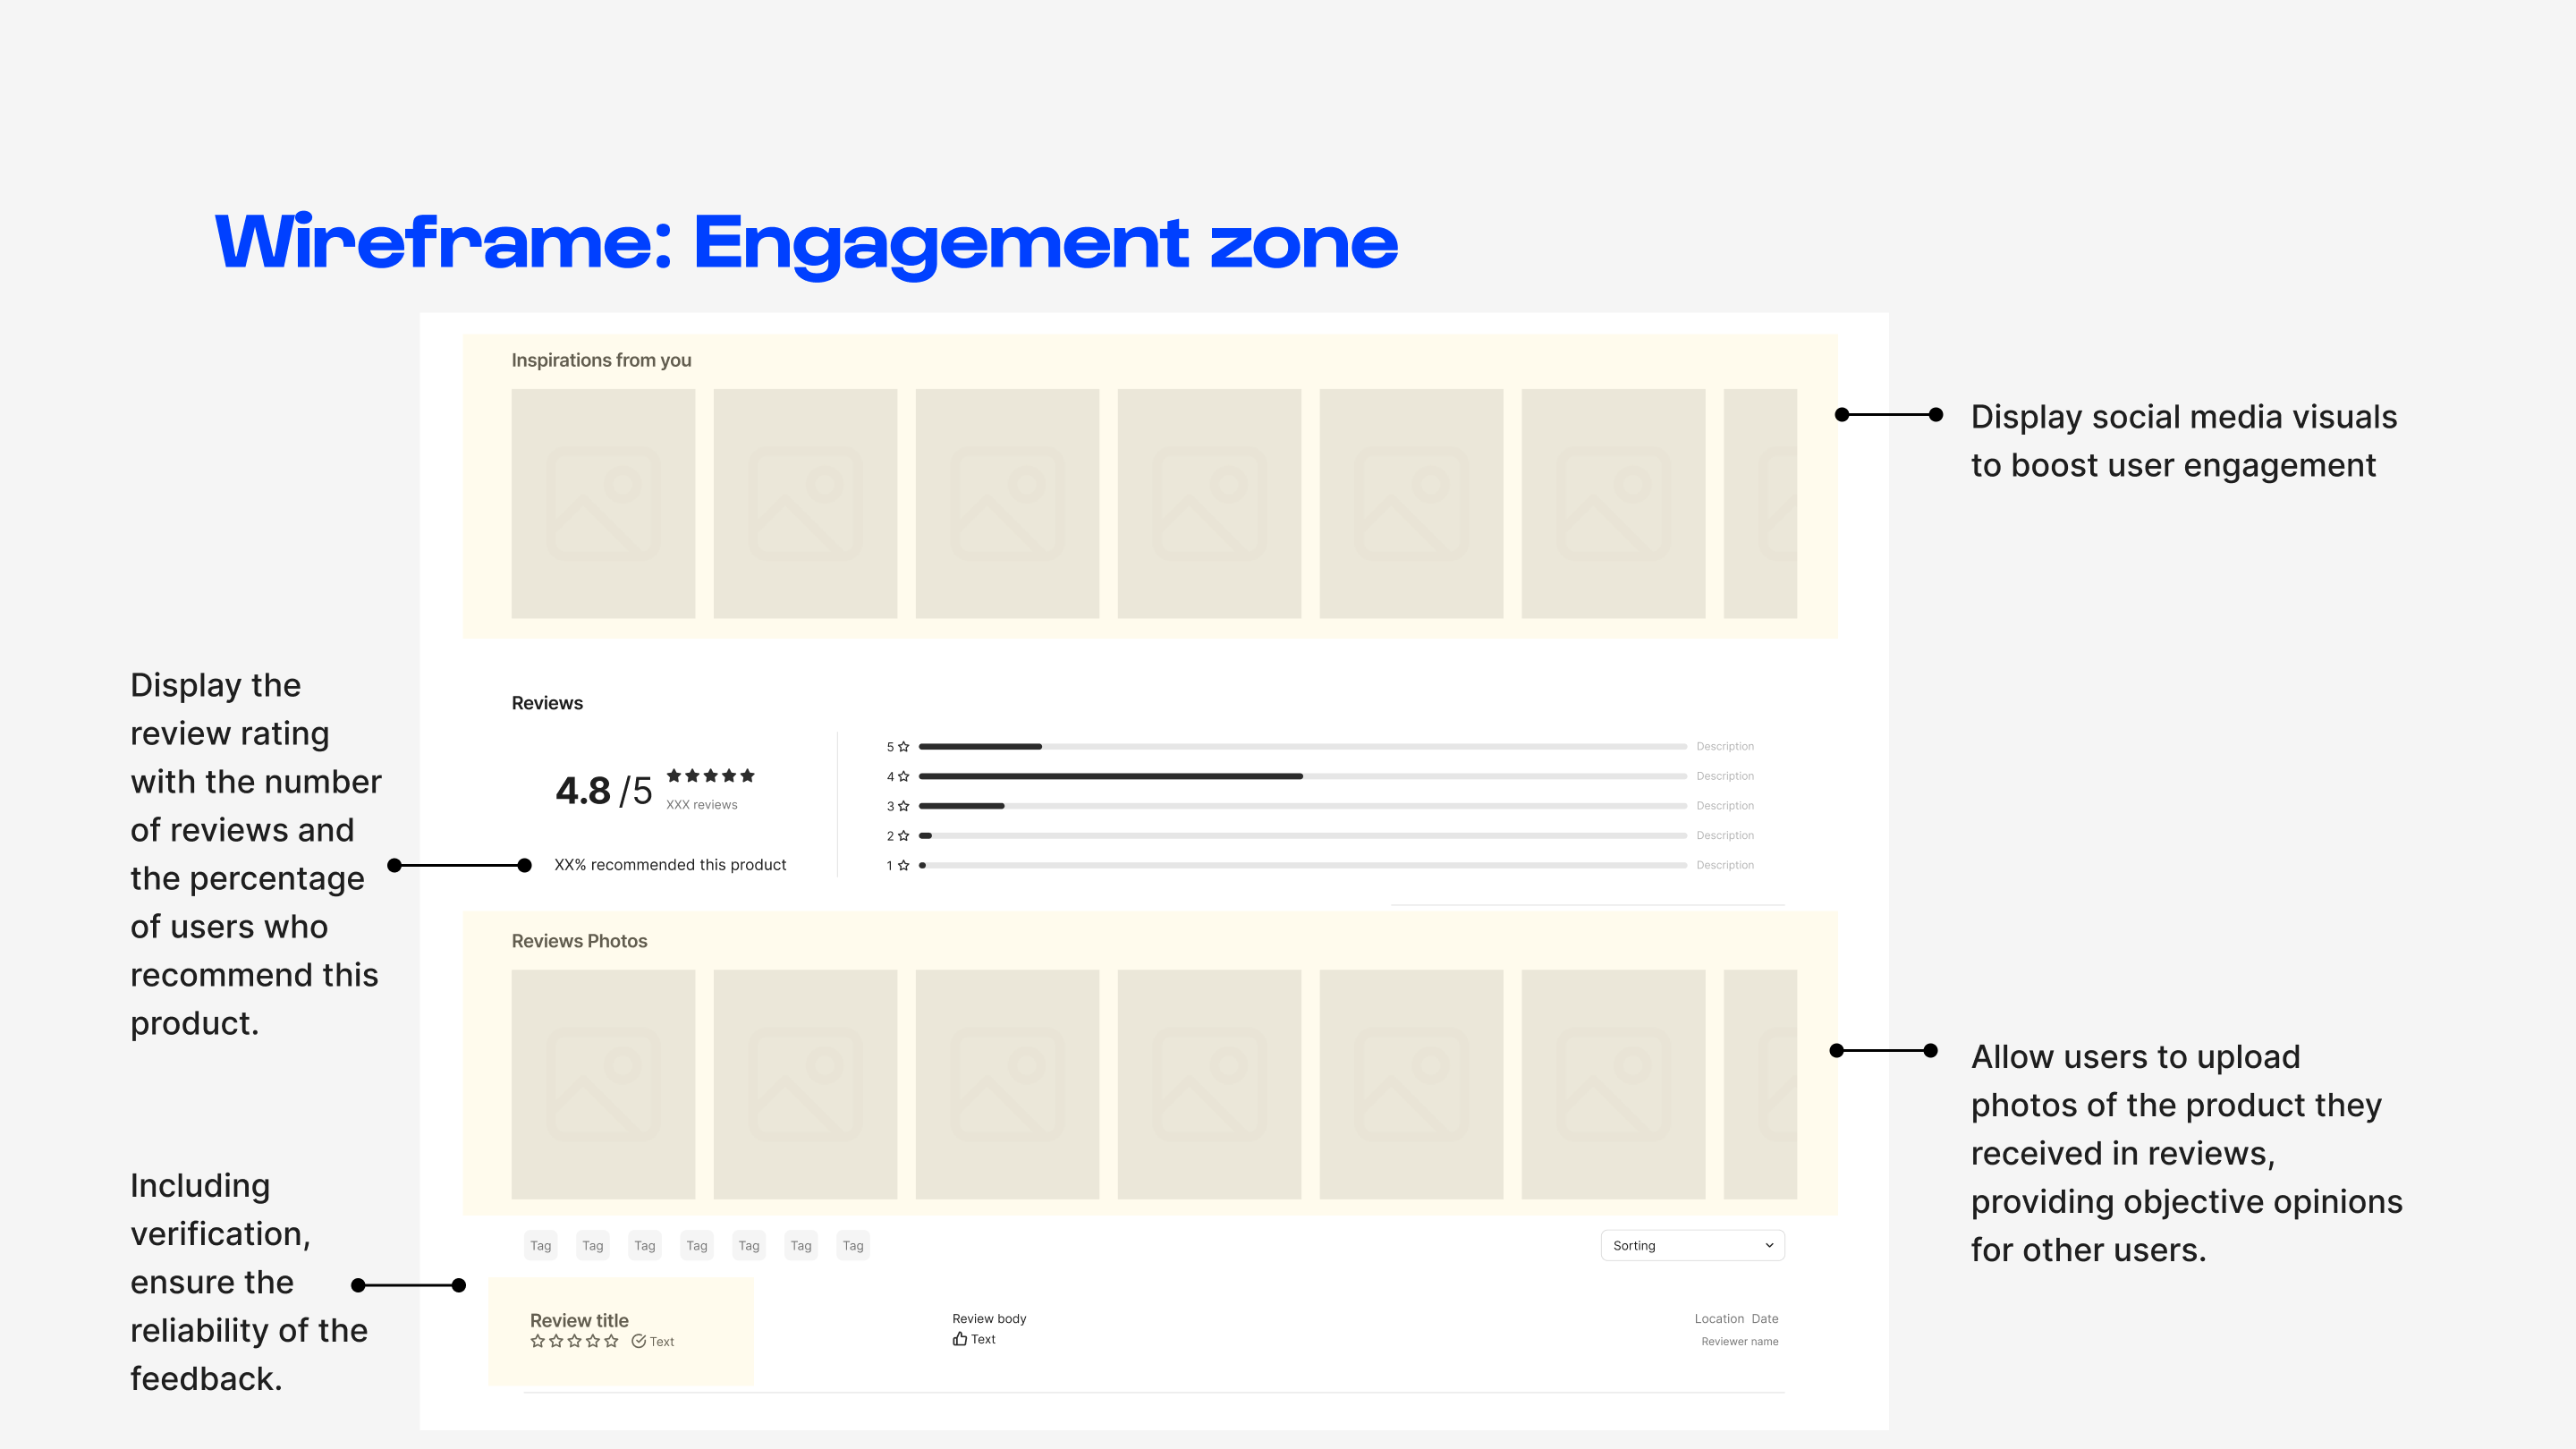Click the Description label on 2-star row
2576x1449 pixels.
(x=1724, y=835)
